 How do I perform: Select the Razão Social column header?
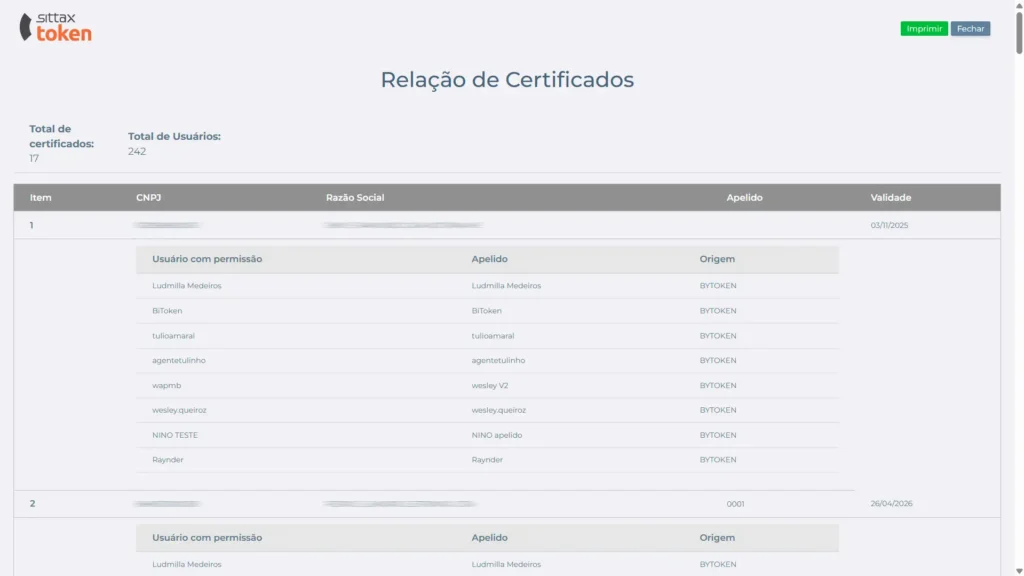coord(355,197)
